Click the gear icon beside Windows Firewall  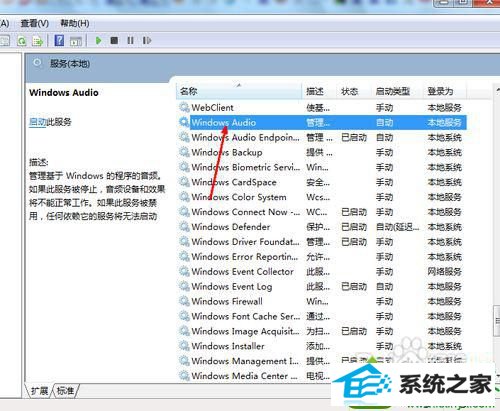tap(184, 301)
